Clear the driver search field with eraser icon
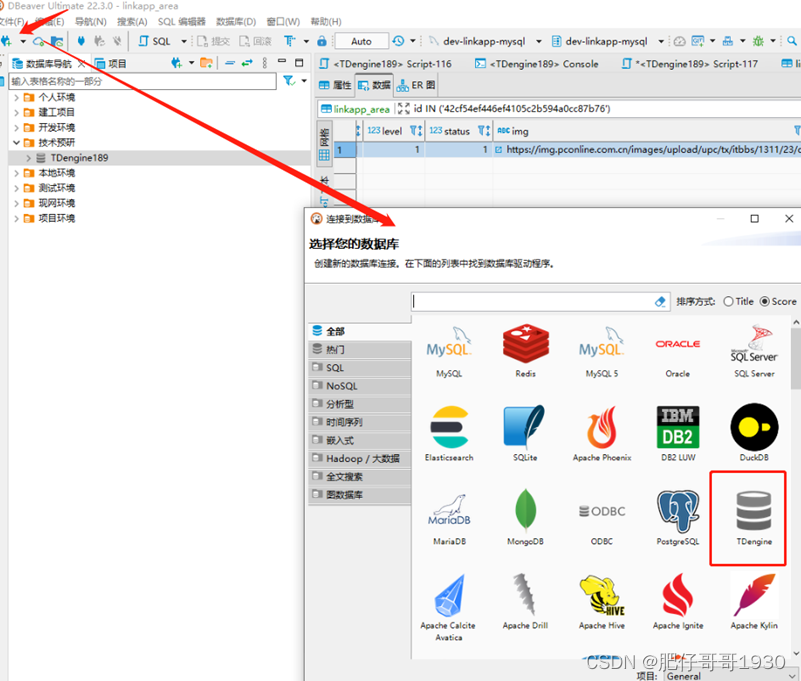The image size is (801, 681). [659, 301]
